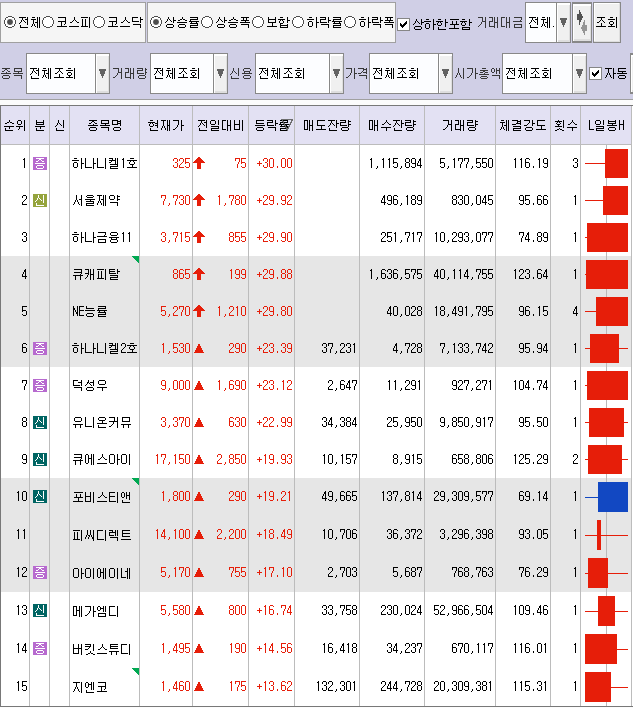The width and height of the screenshot is (633, 708).
Task: Click the 횟수 column header
Action: coord(566,126)
